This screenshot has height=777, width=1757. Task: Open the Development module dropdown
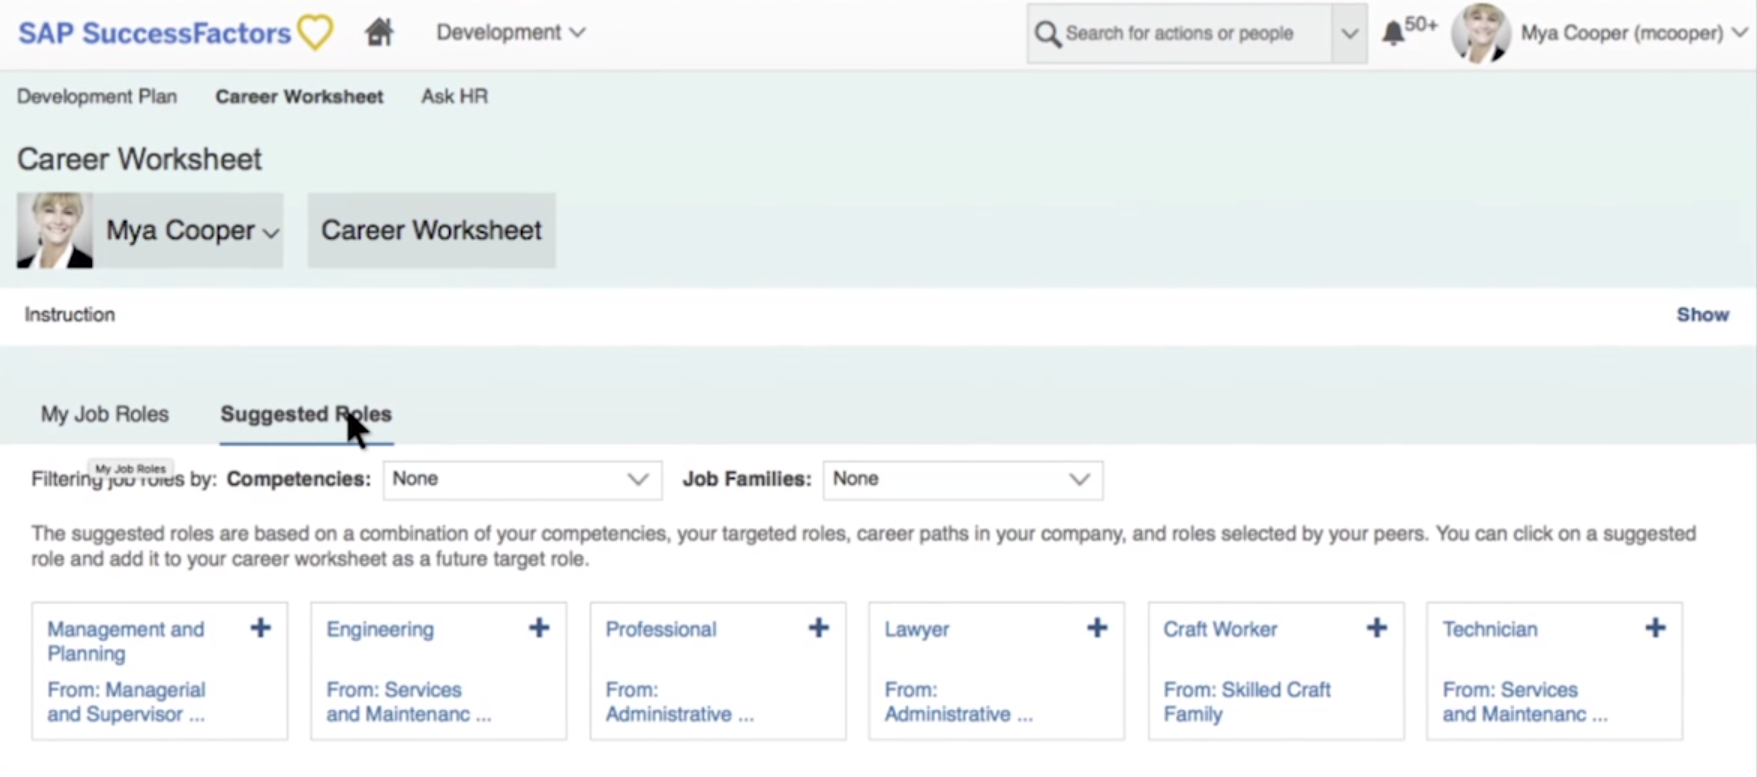pyautogui.click(x=510, y=32)
